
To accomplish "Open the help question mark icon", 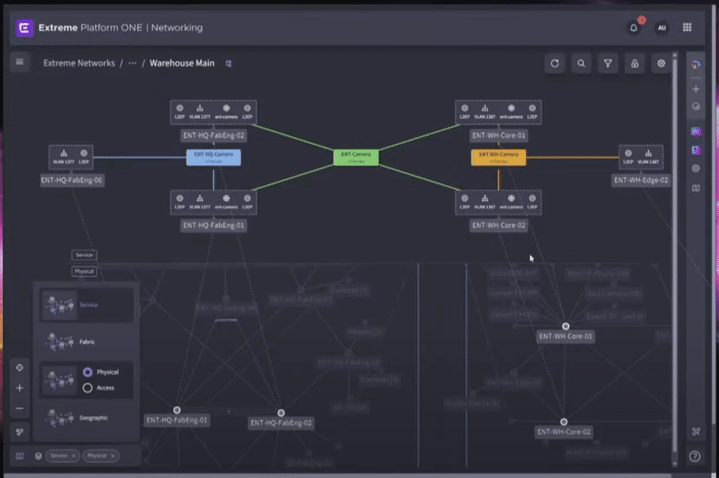I will point(695,456).
